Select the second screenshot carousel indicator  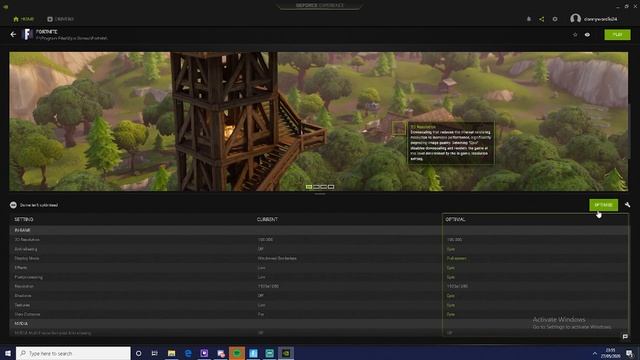316,187
